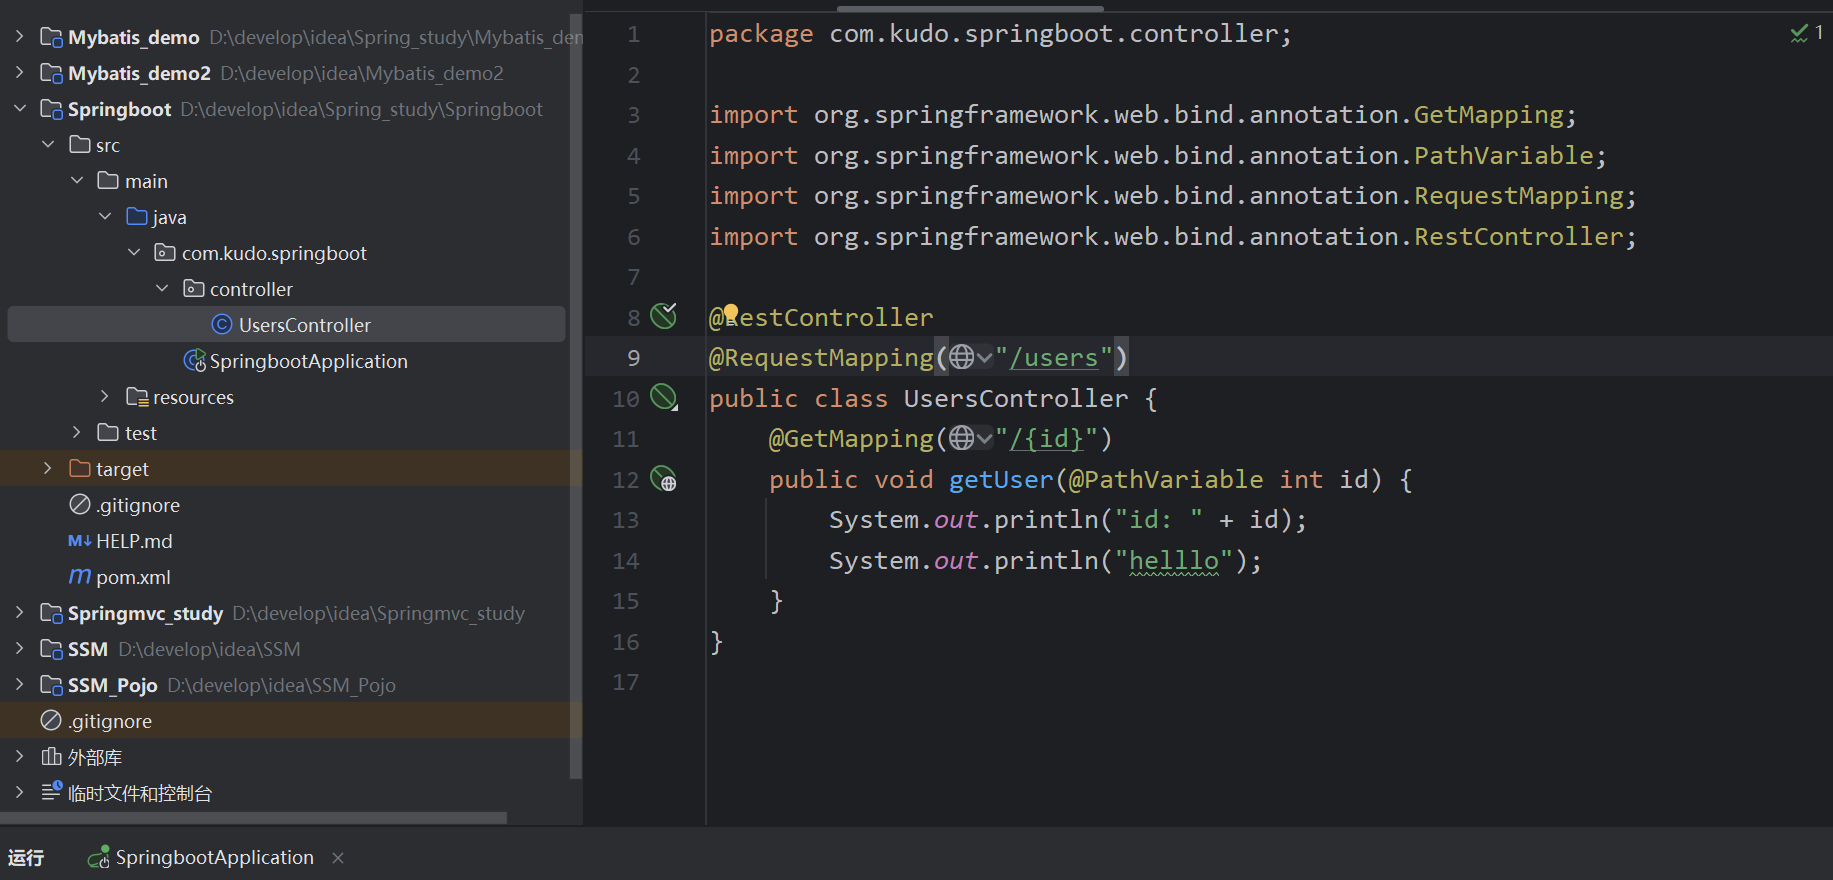Click the project panel horizontal scrollbar

(254, 818)
